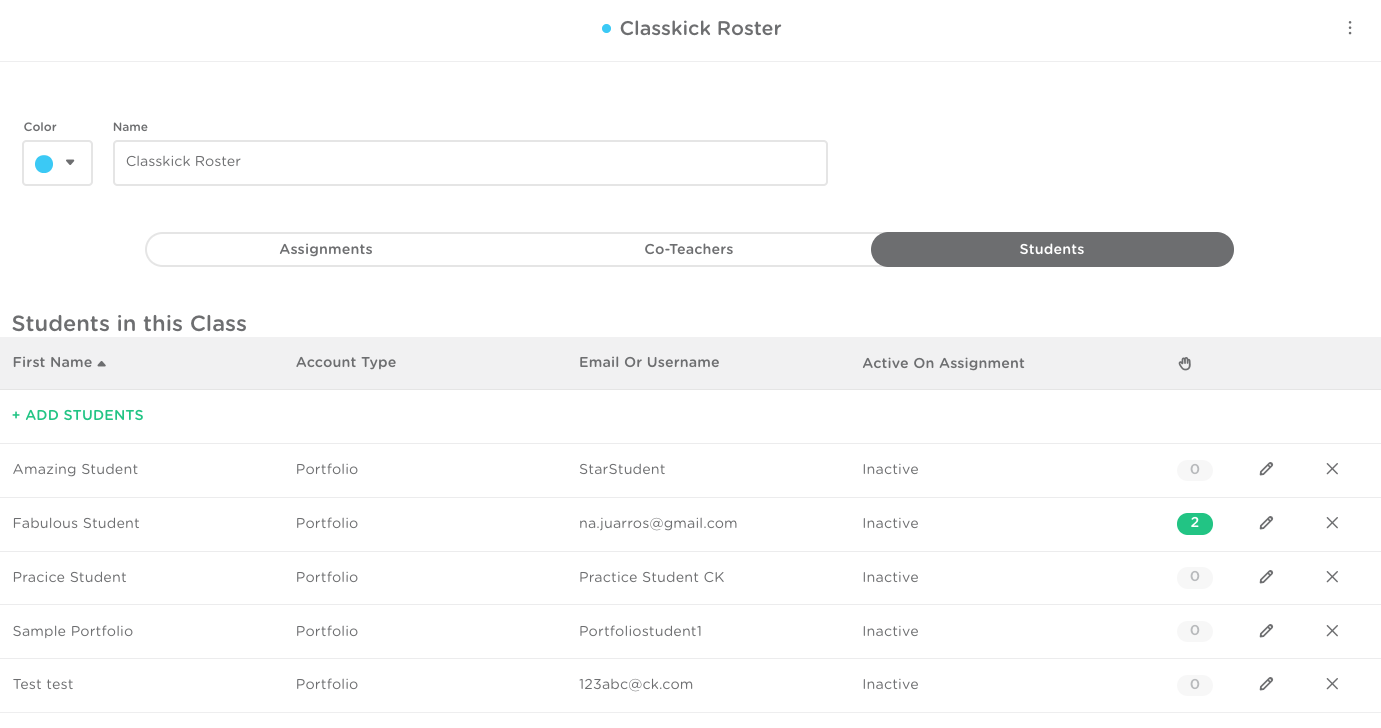Edit Sample Portfolio with pencil icon
The width and height of the screenshot is (1381, 728).
pos(1266,631)
